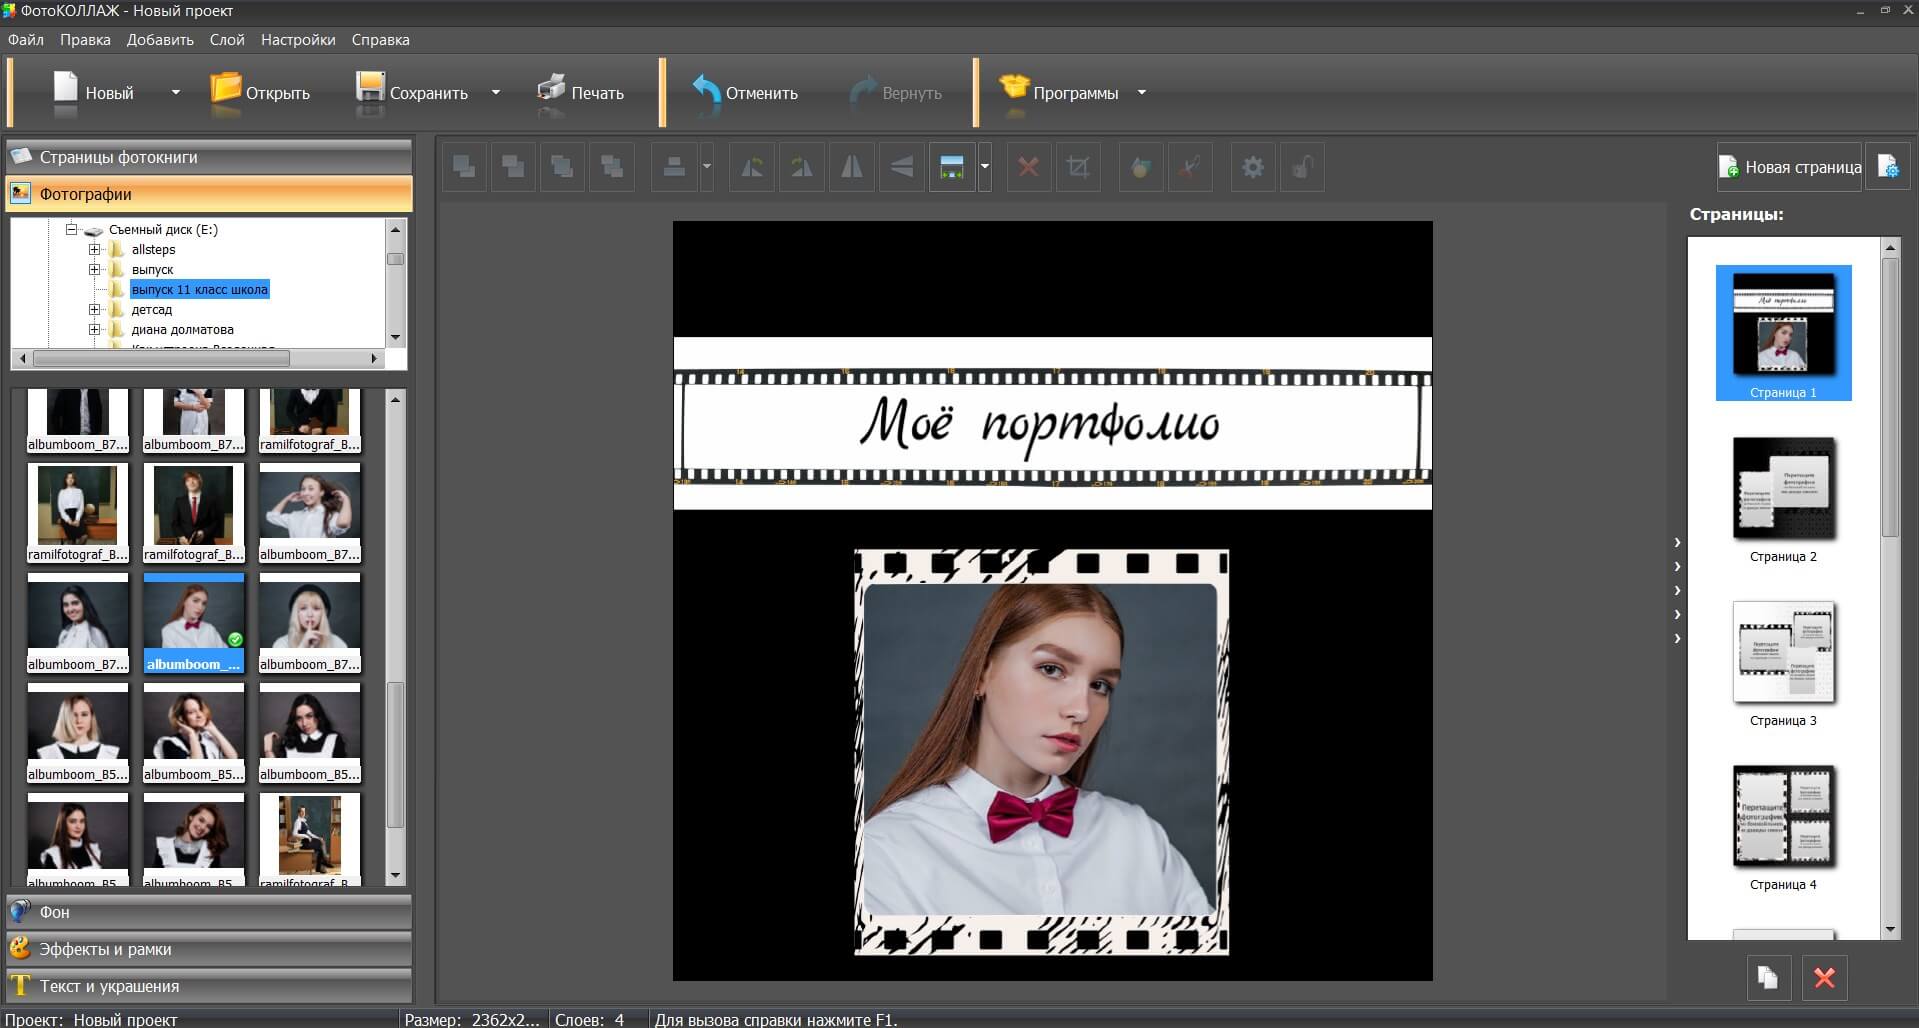
Task: Click the folder tree horizontal scrollbar
Action: point(197,358)
